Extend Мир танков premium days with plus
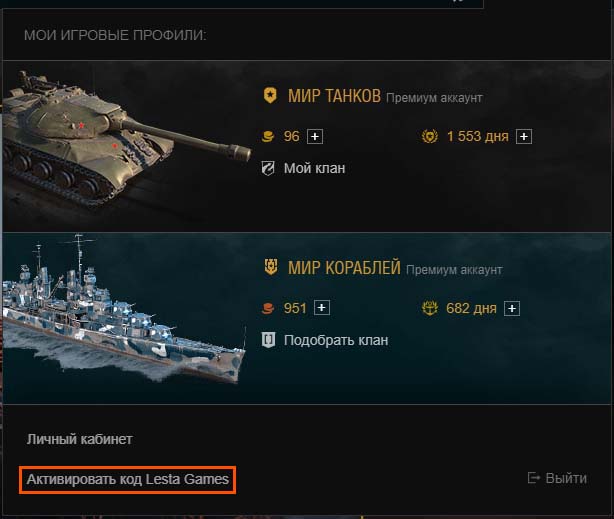The height and width of the screenshot is (519, 614). 524,137
